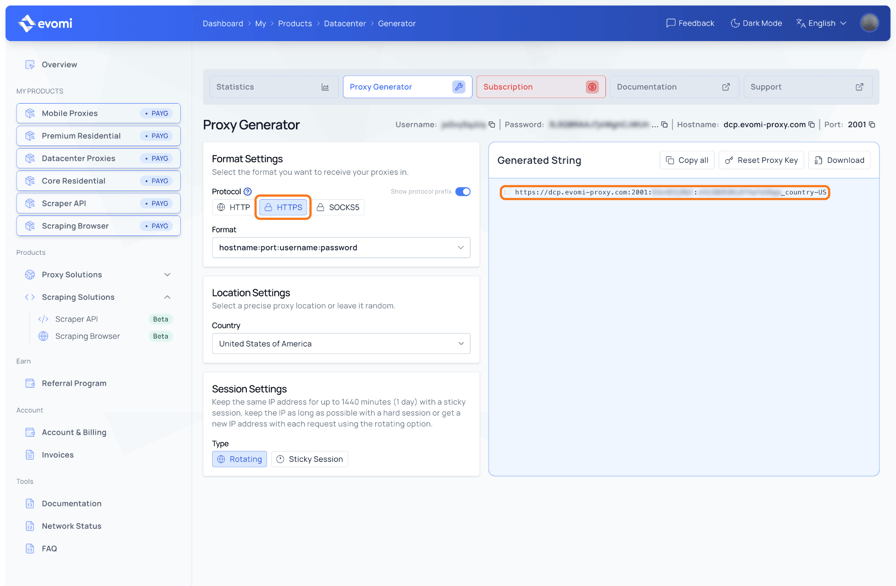Expand the Proxy Solutions section
The width and height of the screenshot is (896, 586).
point(98,275)
